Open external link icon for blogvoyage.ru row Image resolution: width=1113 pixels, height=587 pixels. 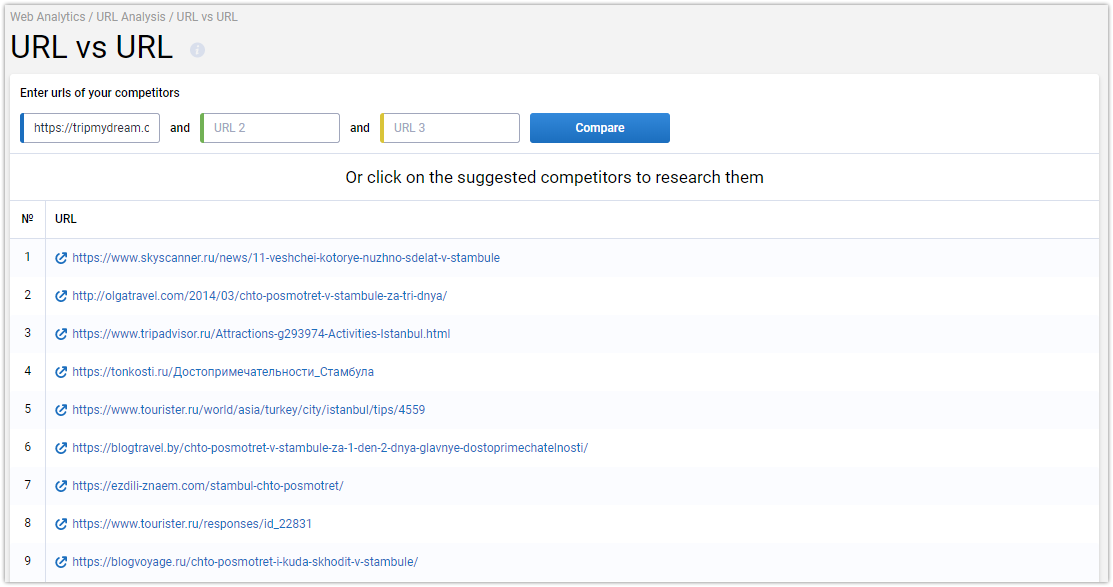click(x=61, y=562)
